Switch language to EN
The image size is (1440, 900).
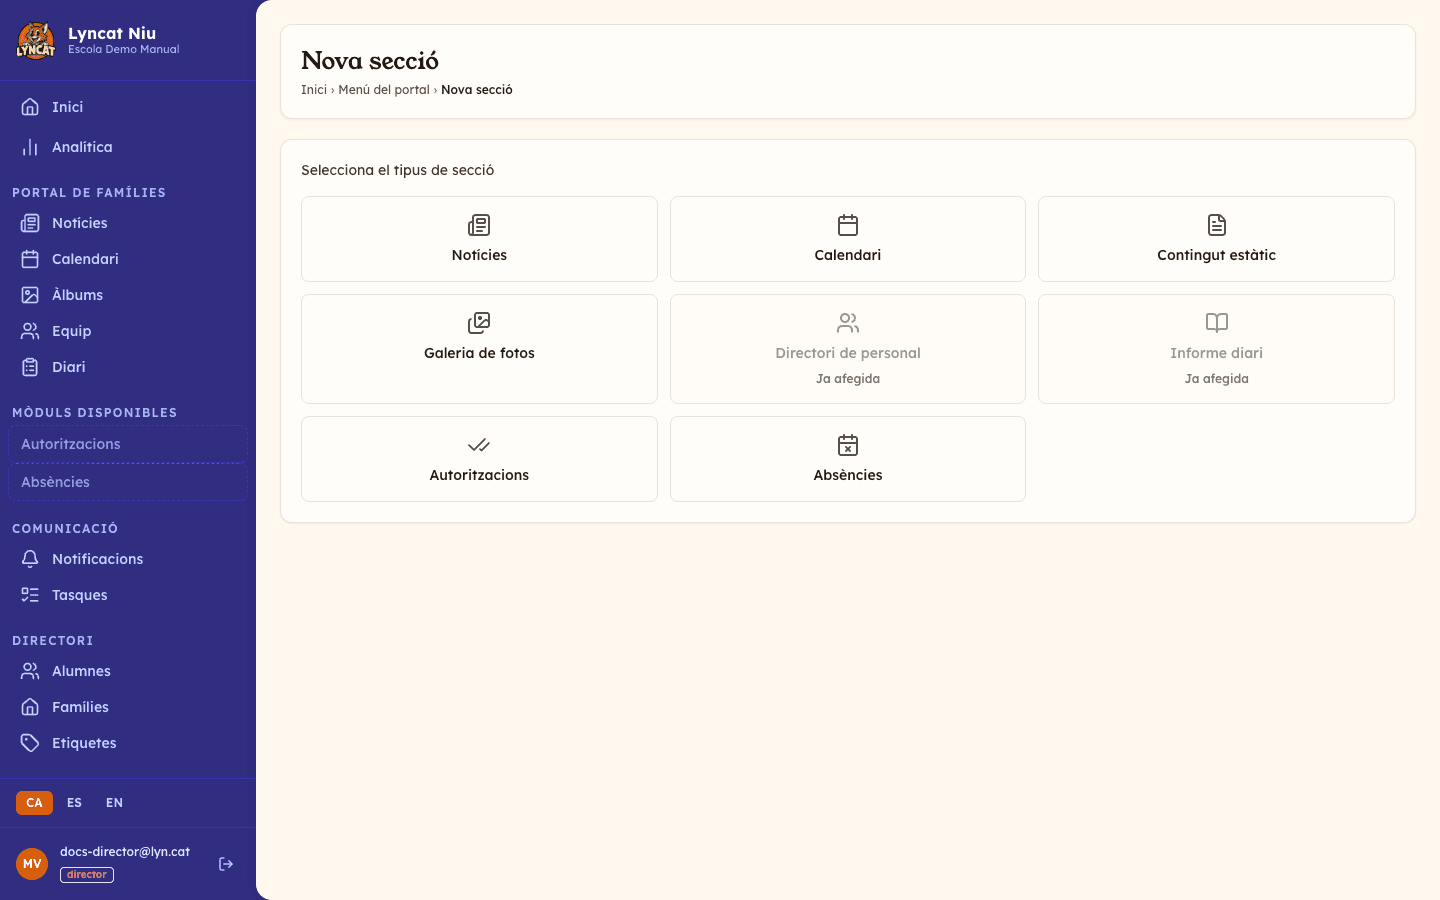pos(114,803)
